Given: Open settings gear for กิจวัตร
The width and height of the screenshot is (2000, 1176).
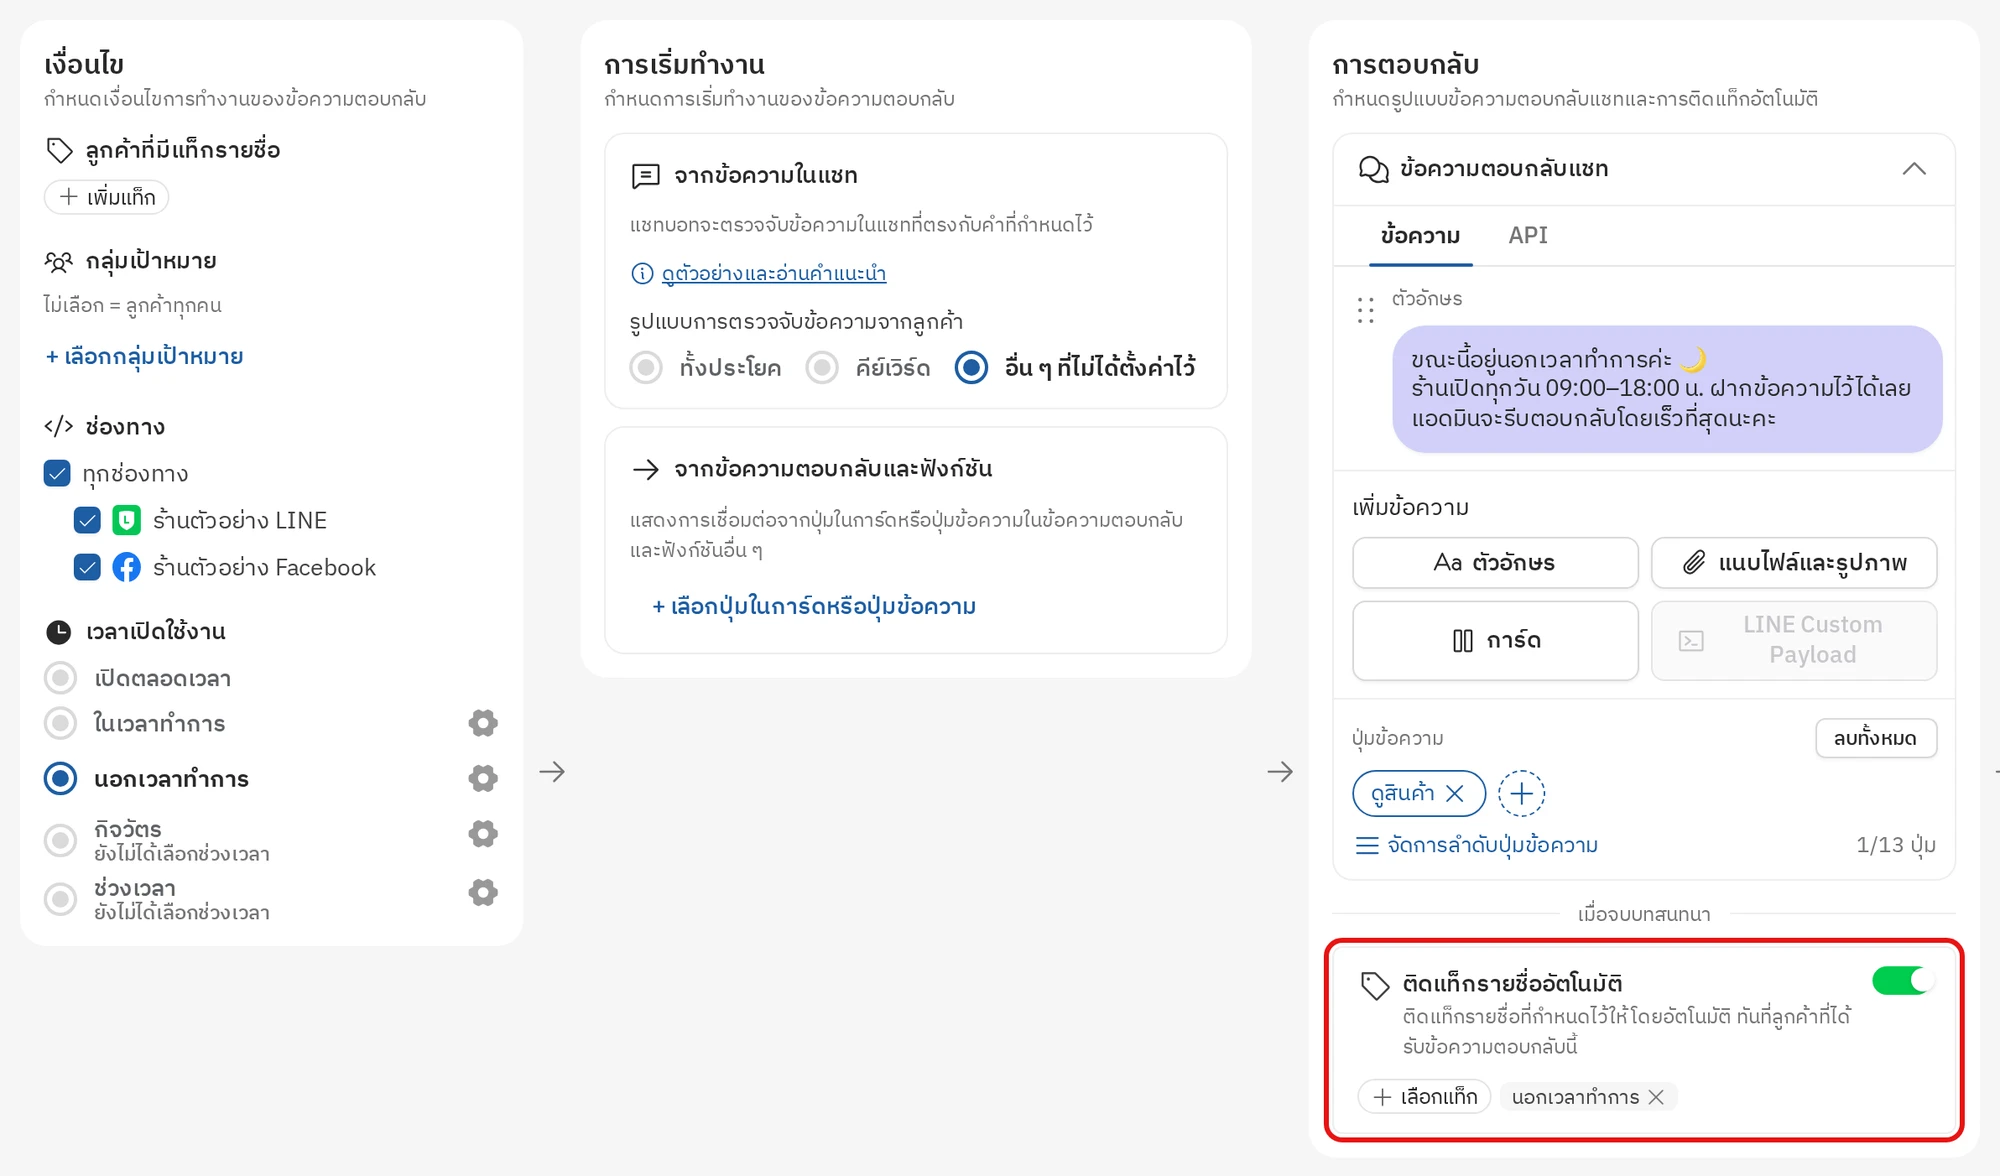Looking at the screenshot, I should [x=483, y=833].
